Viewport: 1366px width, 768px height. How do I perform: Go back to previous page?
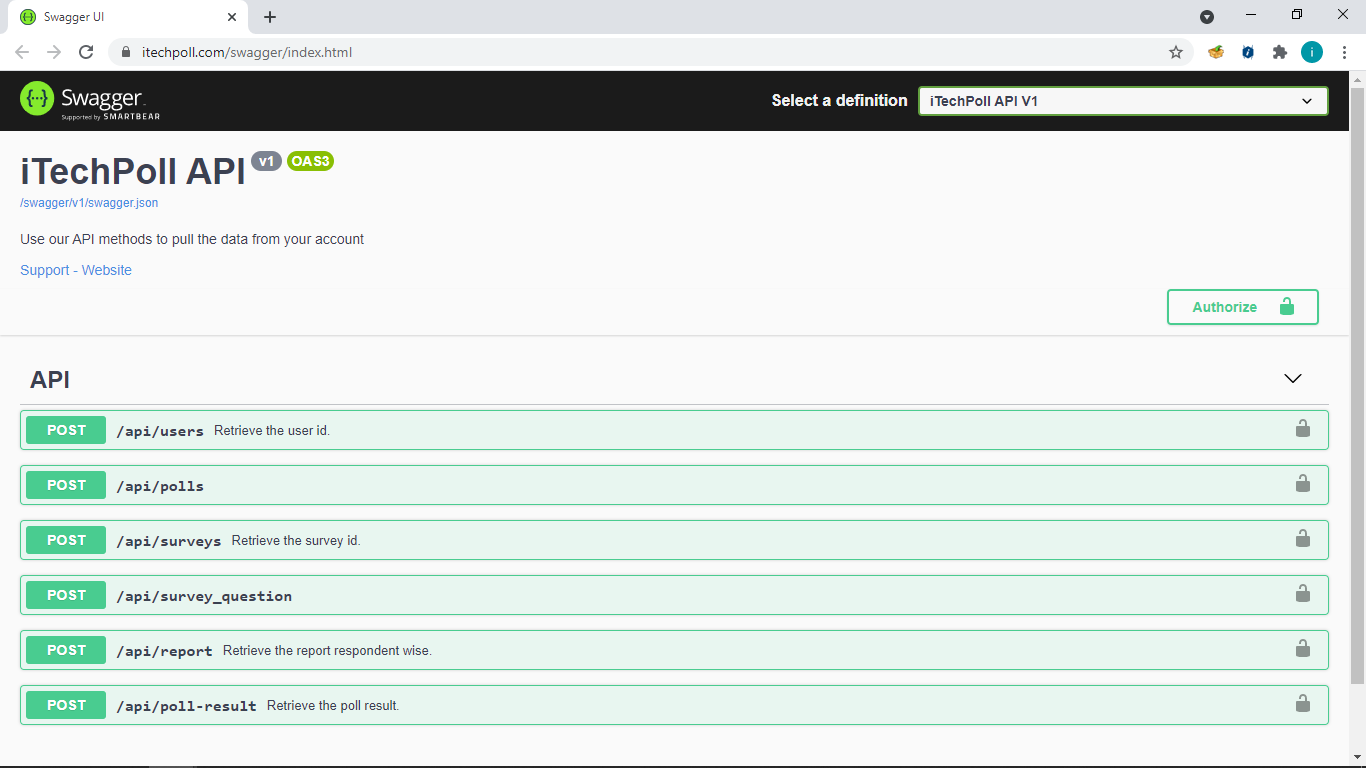22,52
